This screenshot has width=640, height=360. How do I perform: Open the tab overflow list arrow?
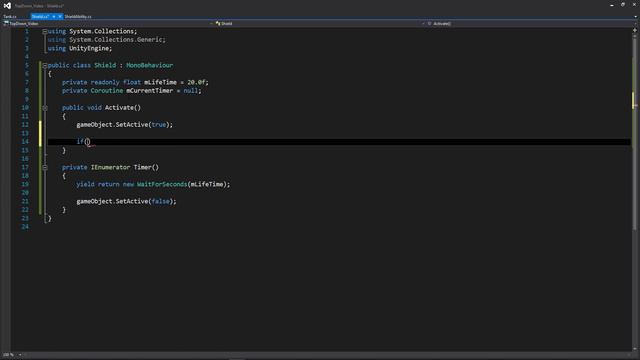pyautogui.click(x=636, y=17)
